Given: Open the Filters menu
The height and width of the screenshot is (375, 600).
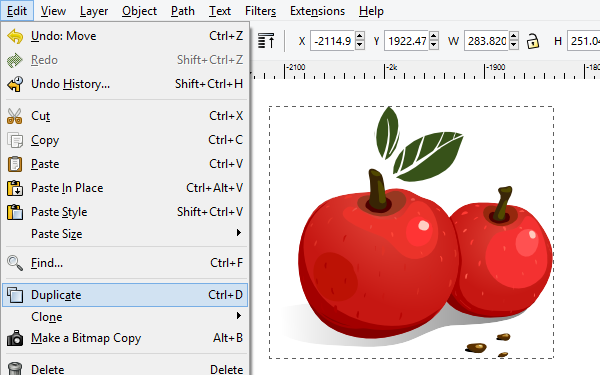Looking at the screenshot, I should click(x=260, y=11).
